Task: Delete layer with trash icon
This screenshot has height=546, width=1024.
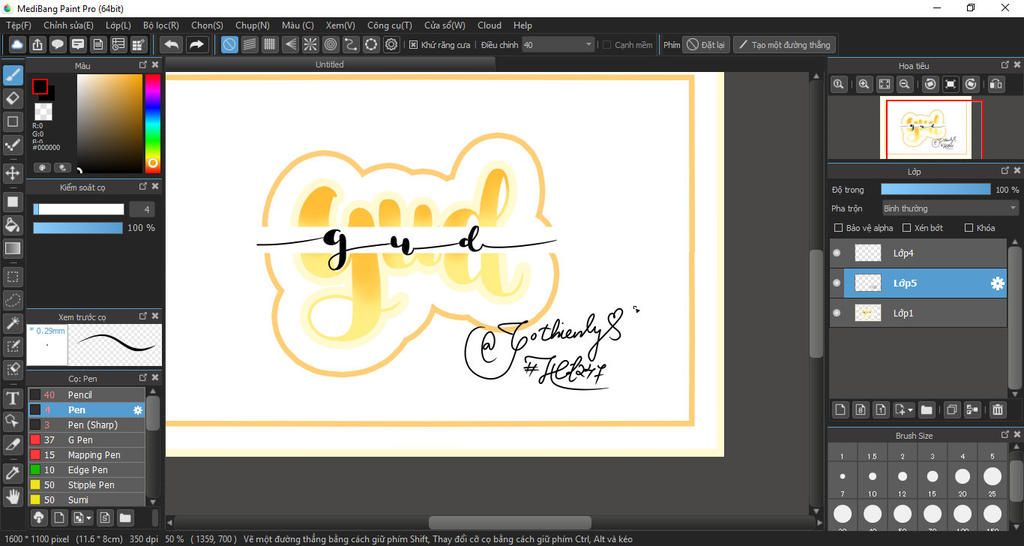Action: pos(997,410)
